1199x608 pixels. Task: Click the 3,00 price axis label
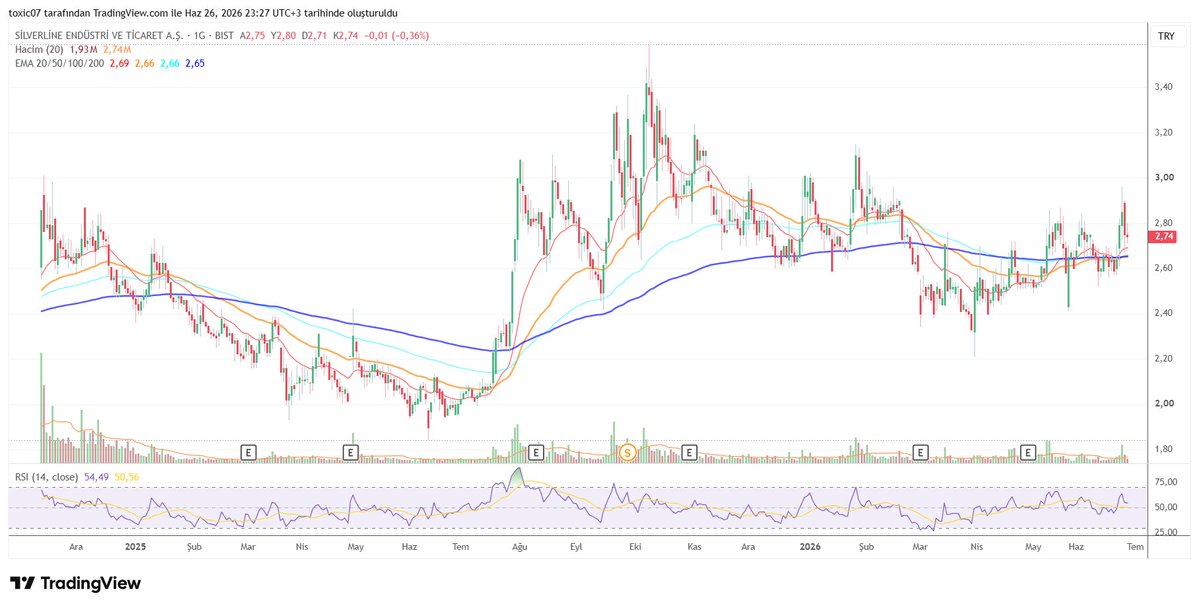(x=1164, y=177)
